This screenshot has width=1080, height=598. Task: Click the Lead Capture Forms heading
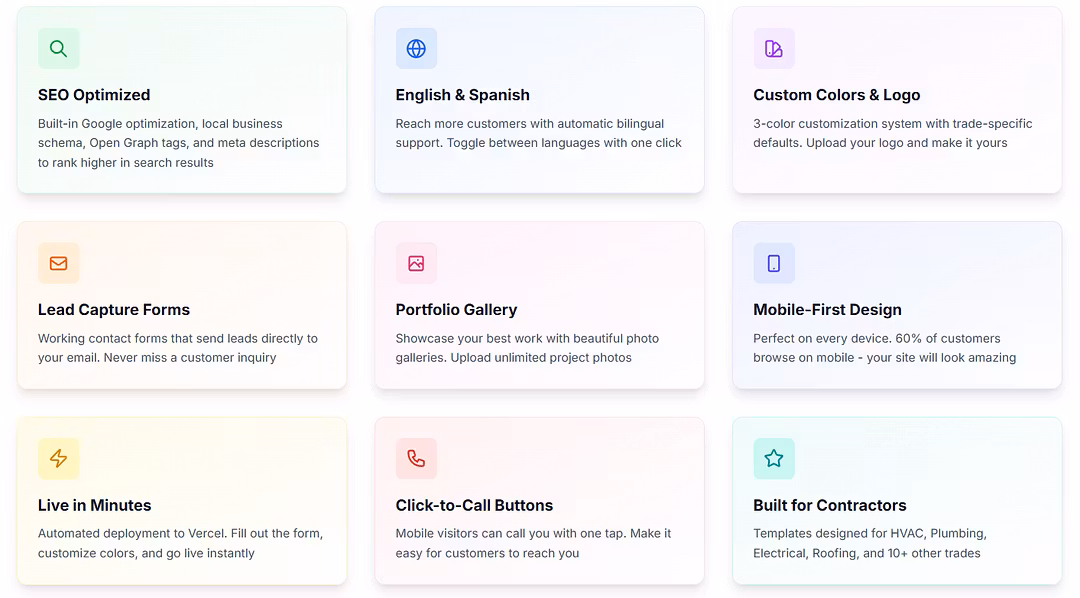tap(114, 310)
